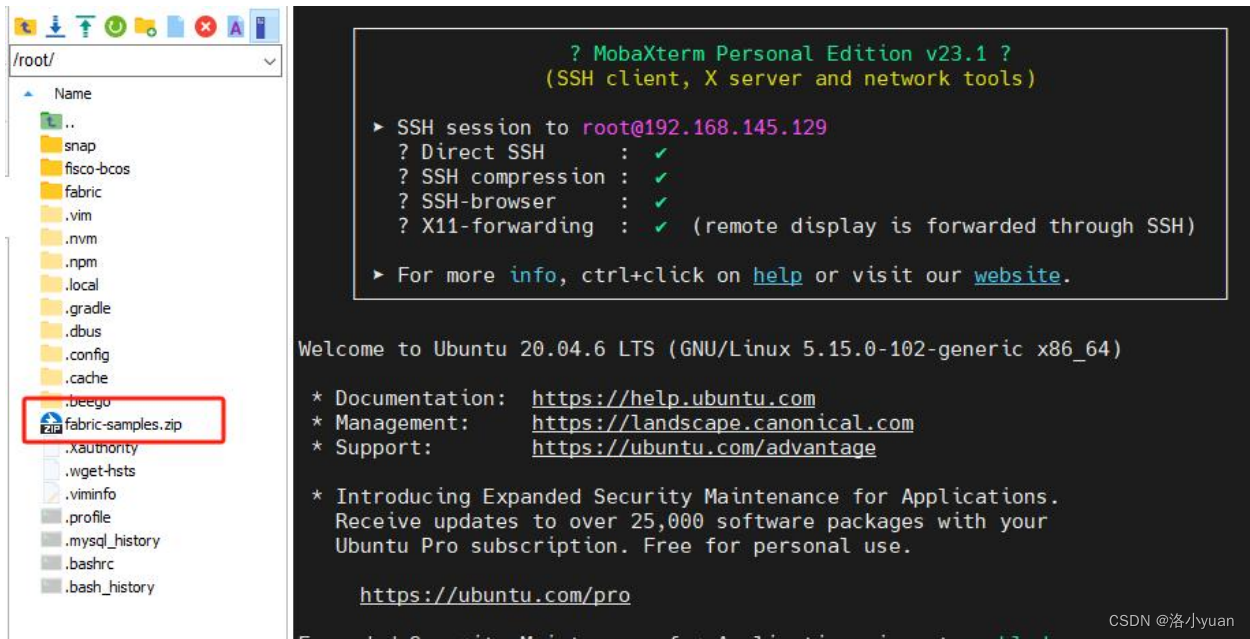
Task: Click the 'SSH-browser' line in banner
Action: click(532, 201)
